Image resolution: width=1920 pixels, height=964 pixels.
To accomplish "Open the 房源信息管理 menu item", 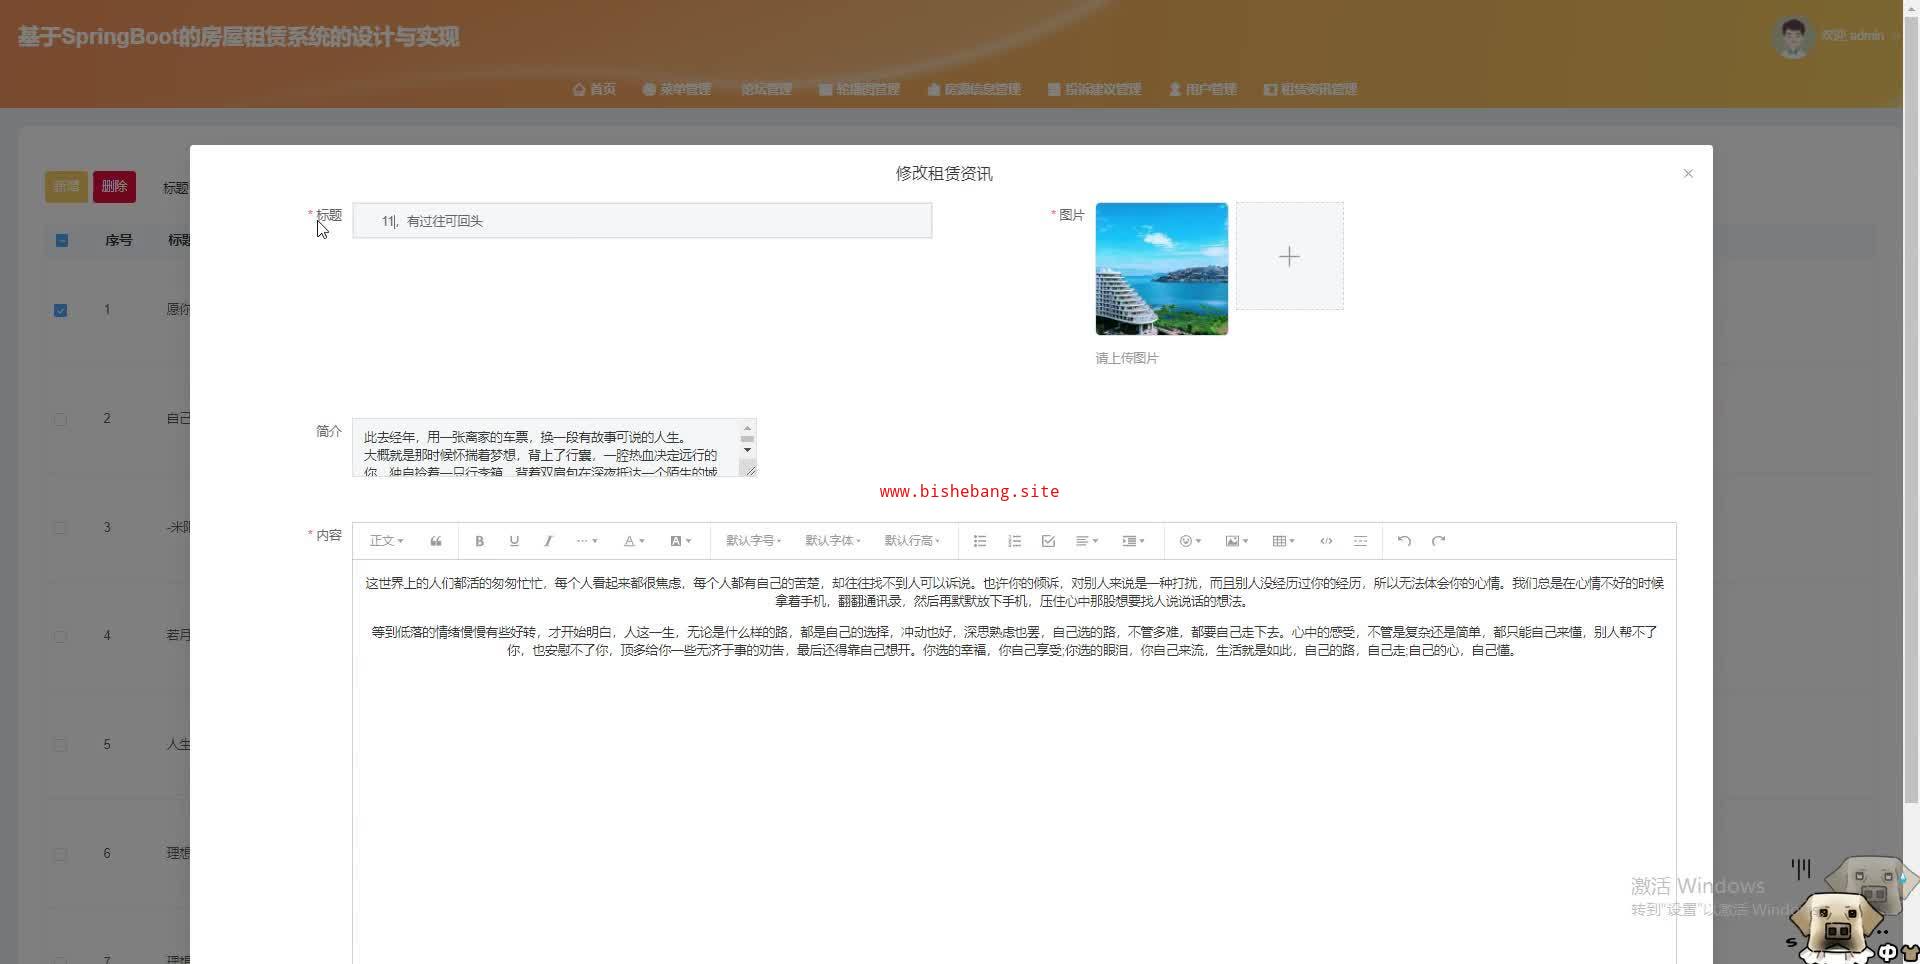I will [973, 89].
